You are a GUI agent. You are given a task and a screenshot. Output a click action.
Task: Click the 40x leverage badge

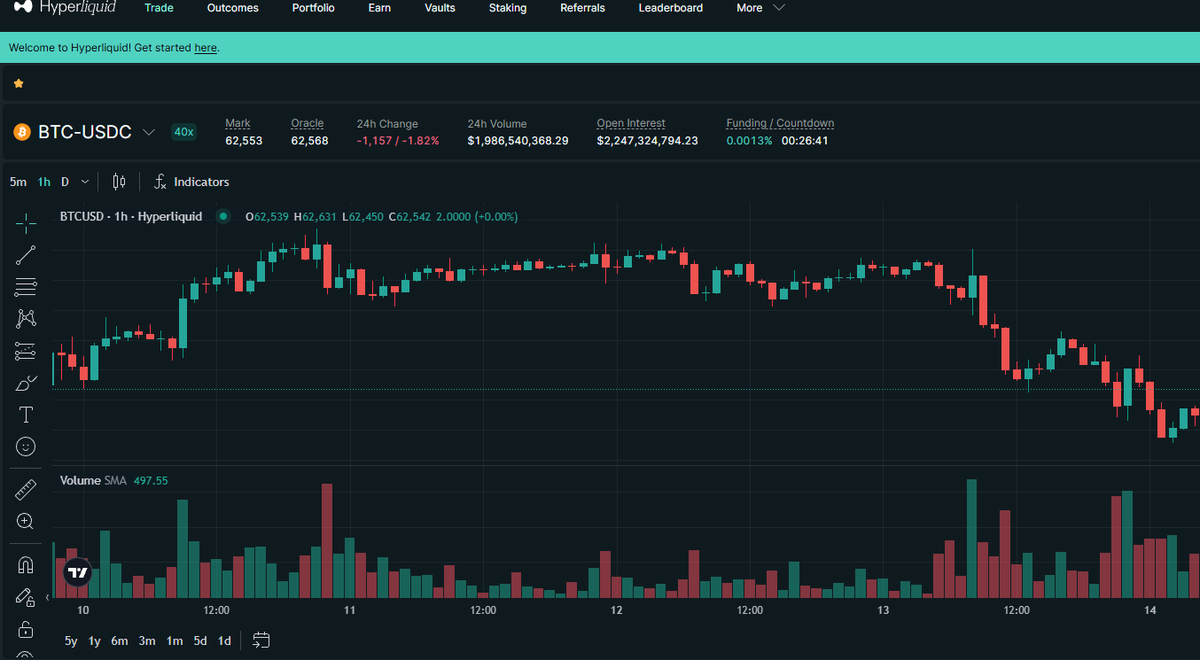tap(183, 132)
